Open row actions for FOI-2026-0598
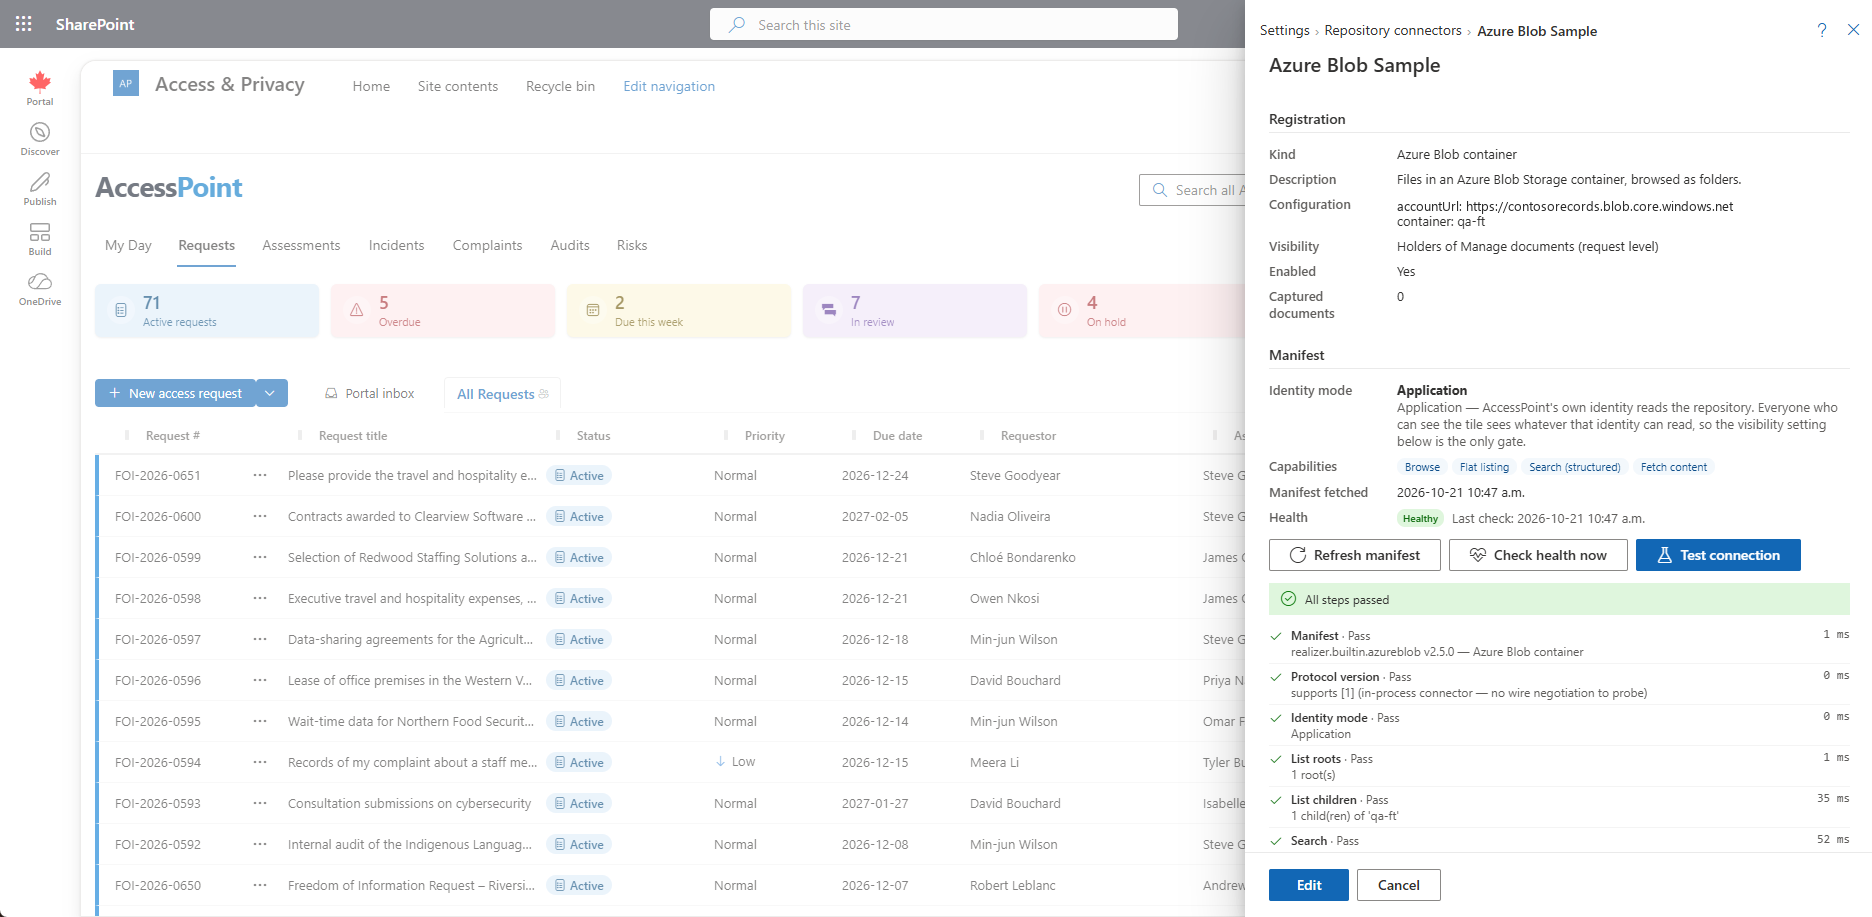1872x917 pixels. coord(260,598)
